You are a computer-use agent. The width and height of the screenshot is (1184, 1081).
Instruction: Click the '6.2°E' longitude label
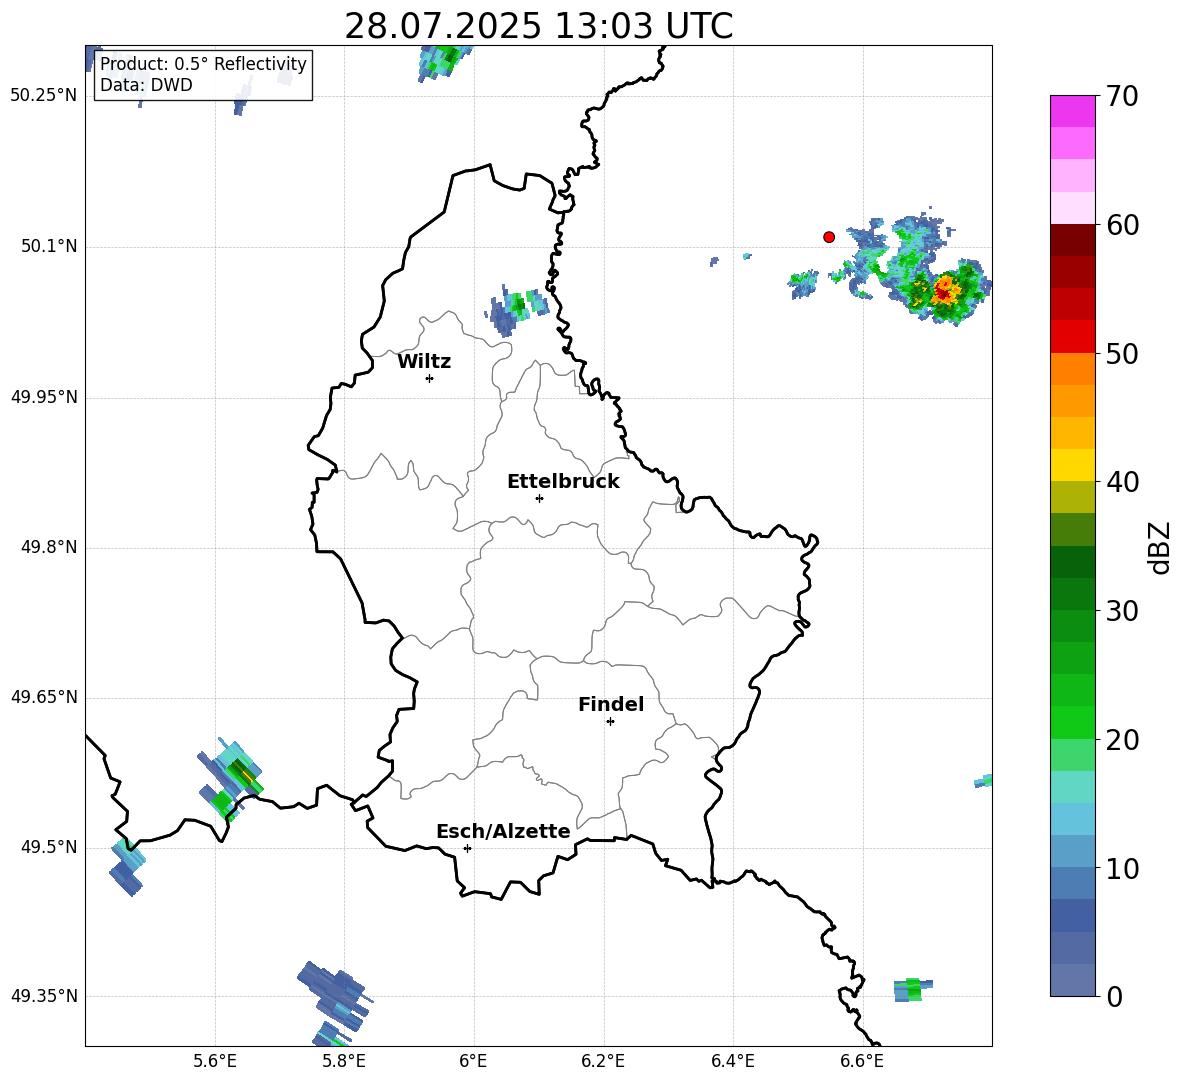coord(603,1061)
